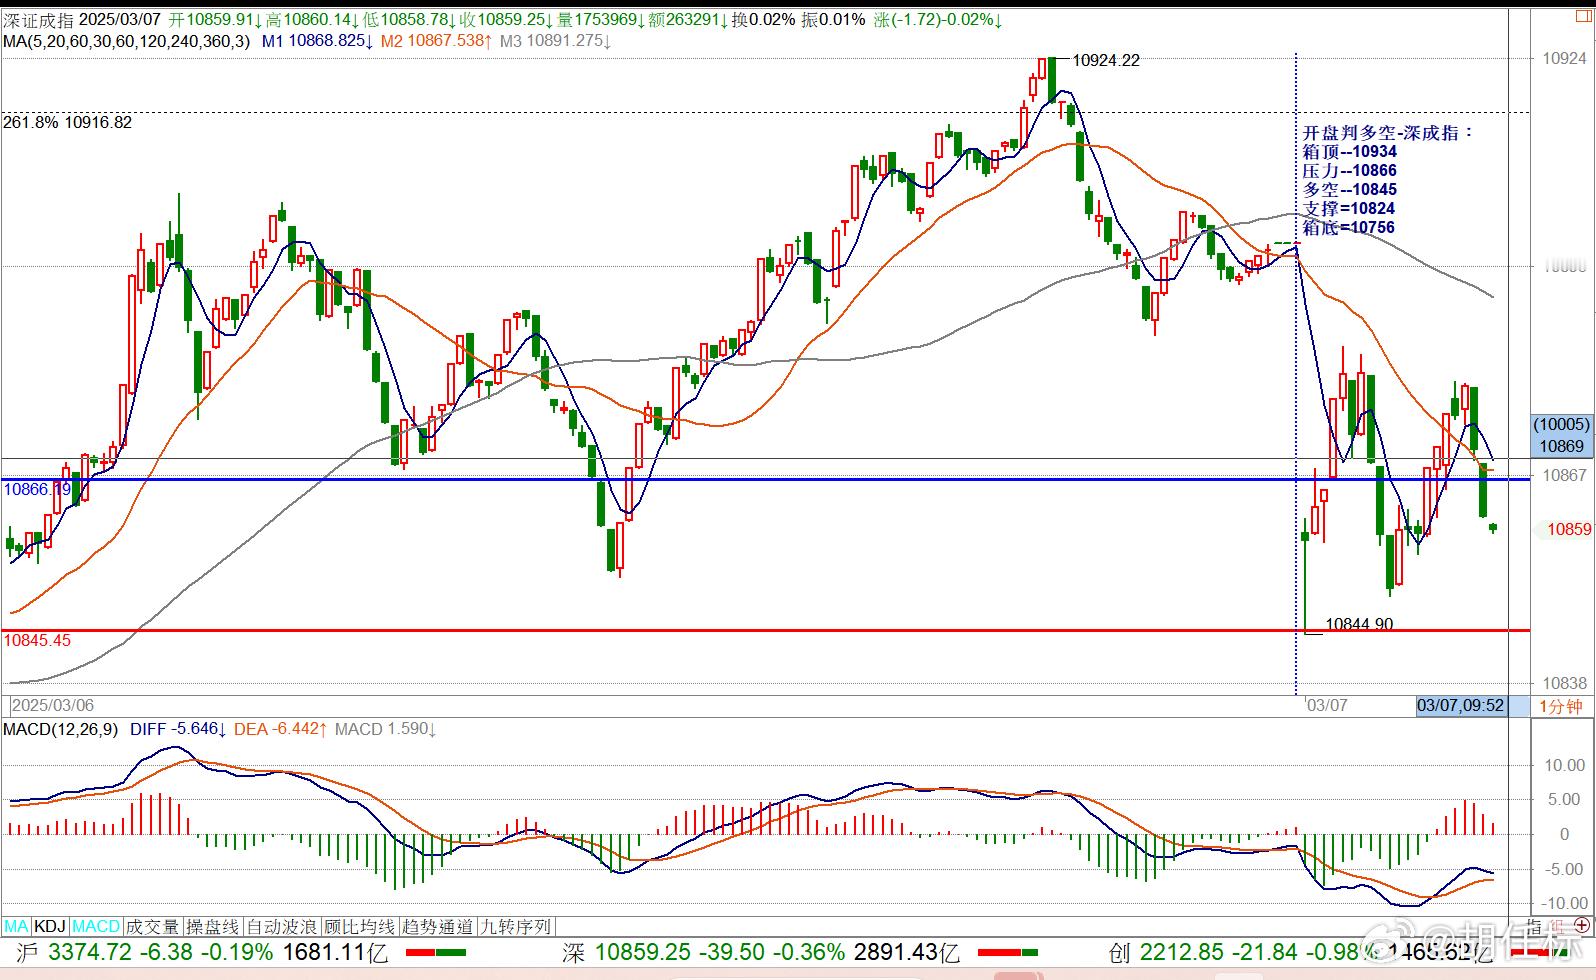Click the MACD 1.590 value
Image resolution: width=1596 pixels, height=980 pixels.
[385, 729]
